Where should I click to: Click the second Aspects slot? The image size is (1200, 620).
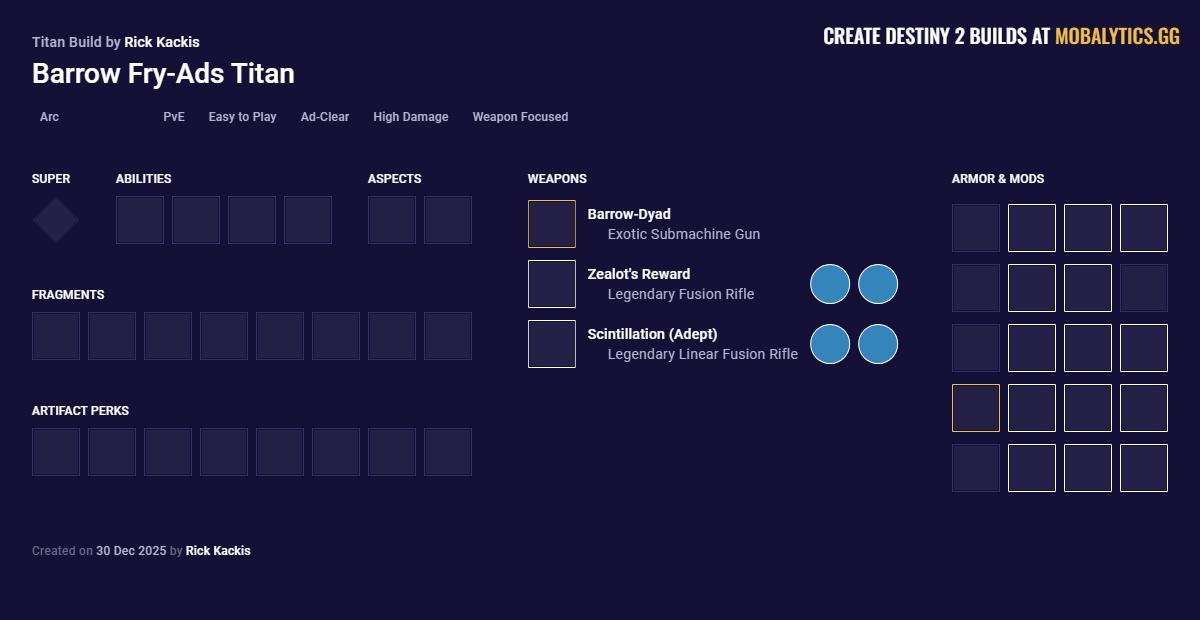(448, 220)
